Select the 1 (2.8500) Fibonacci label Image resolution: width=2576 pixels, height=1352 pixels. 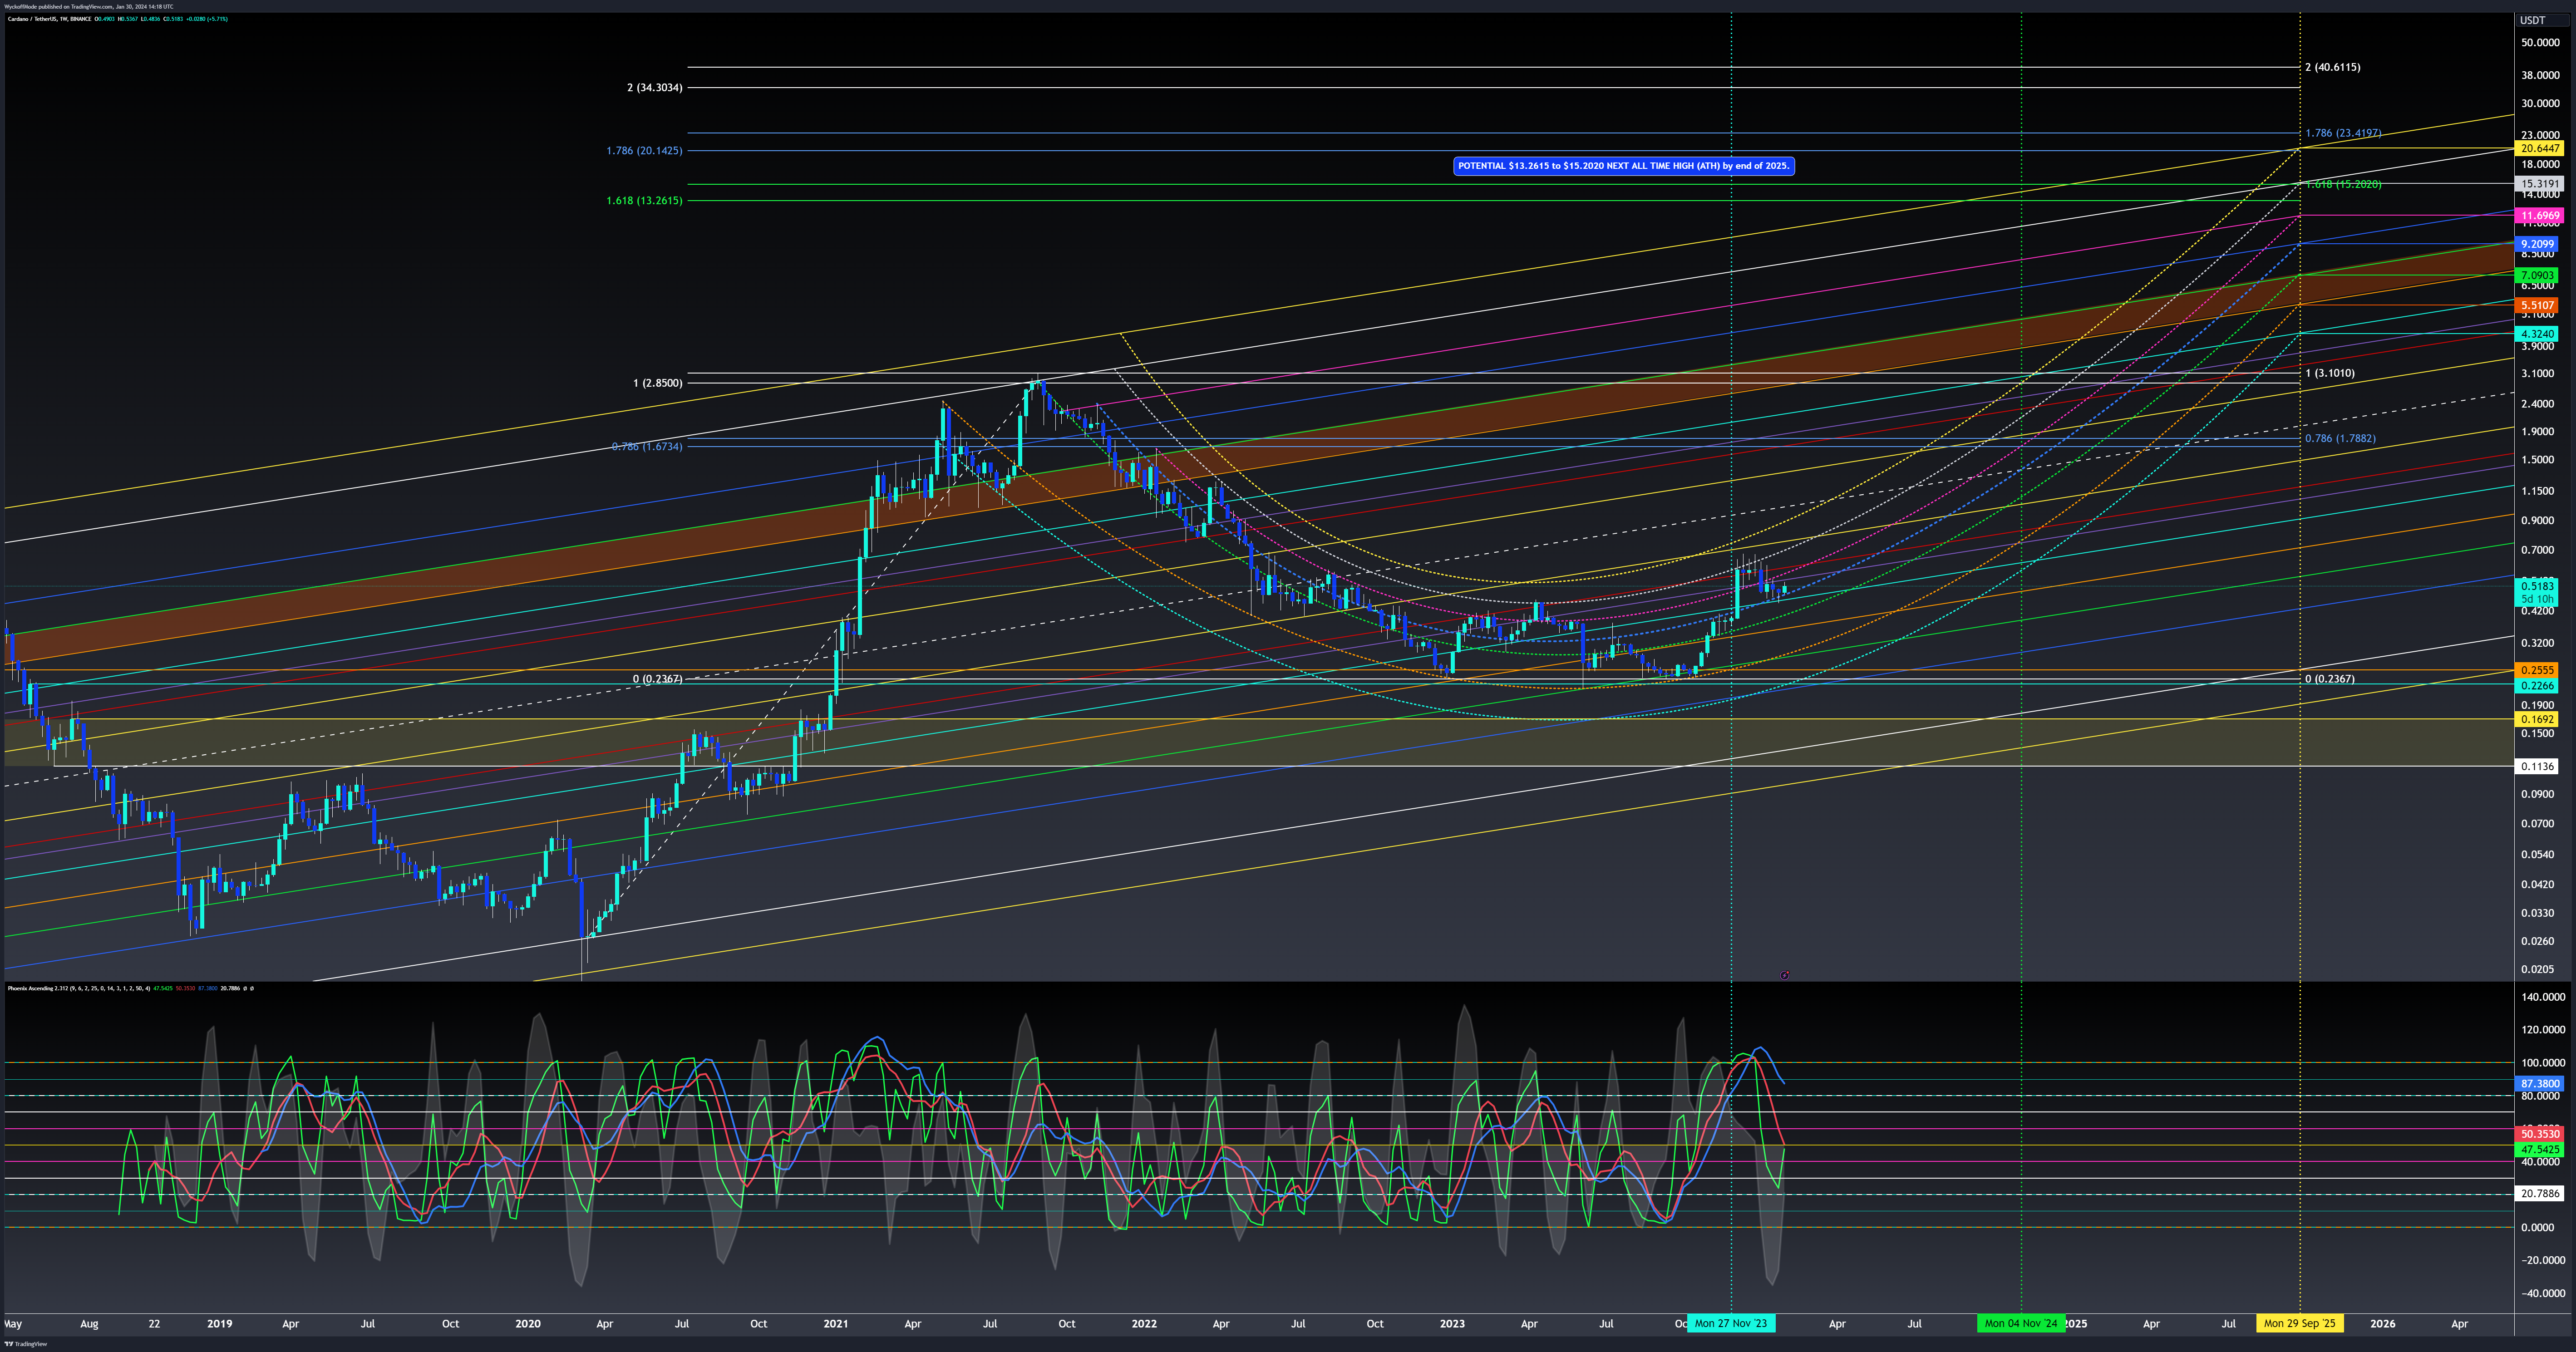click(x=658, y=383)
